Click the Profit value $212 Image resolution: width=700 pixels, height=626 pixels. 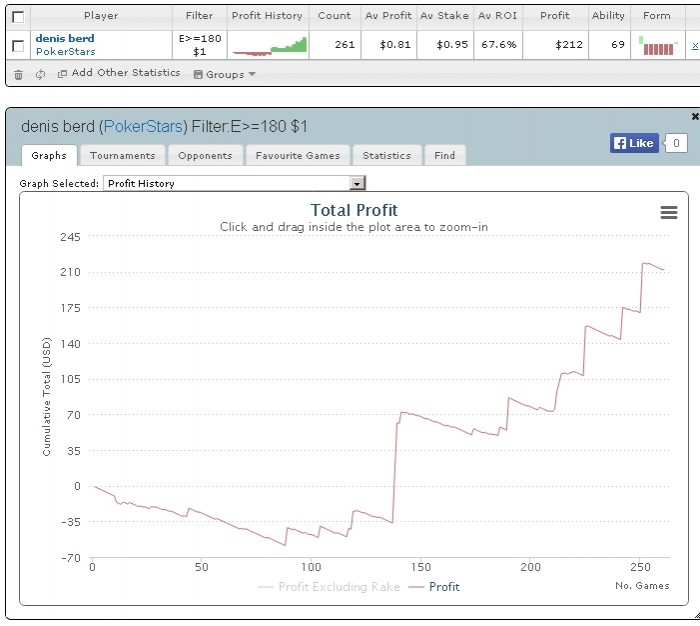tap(569, 45)
